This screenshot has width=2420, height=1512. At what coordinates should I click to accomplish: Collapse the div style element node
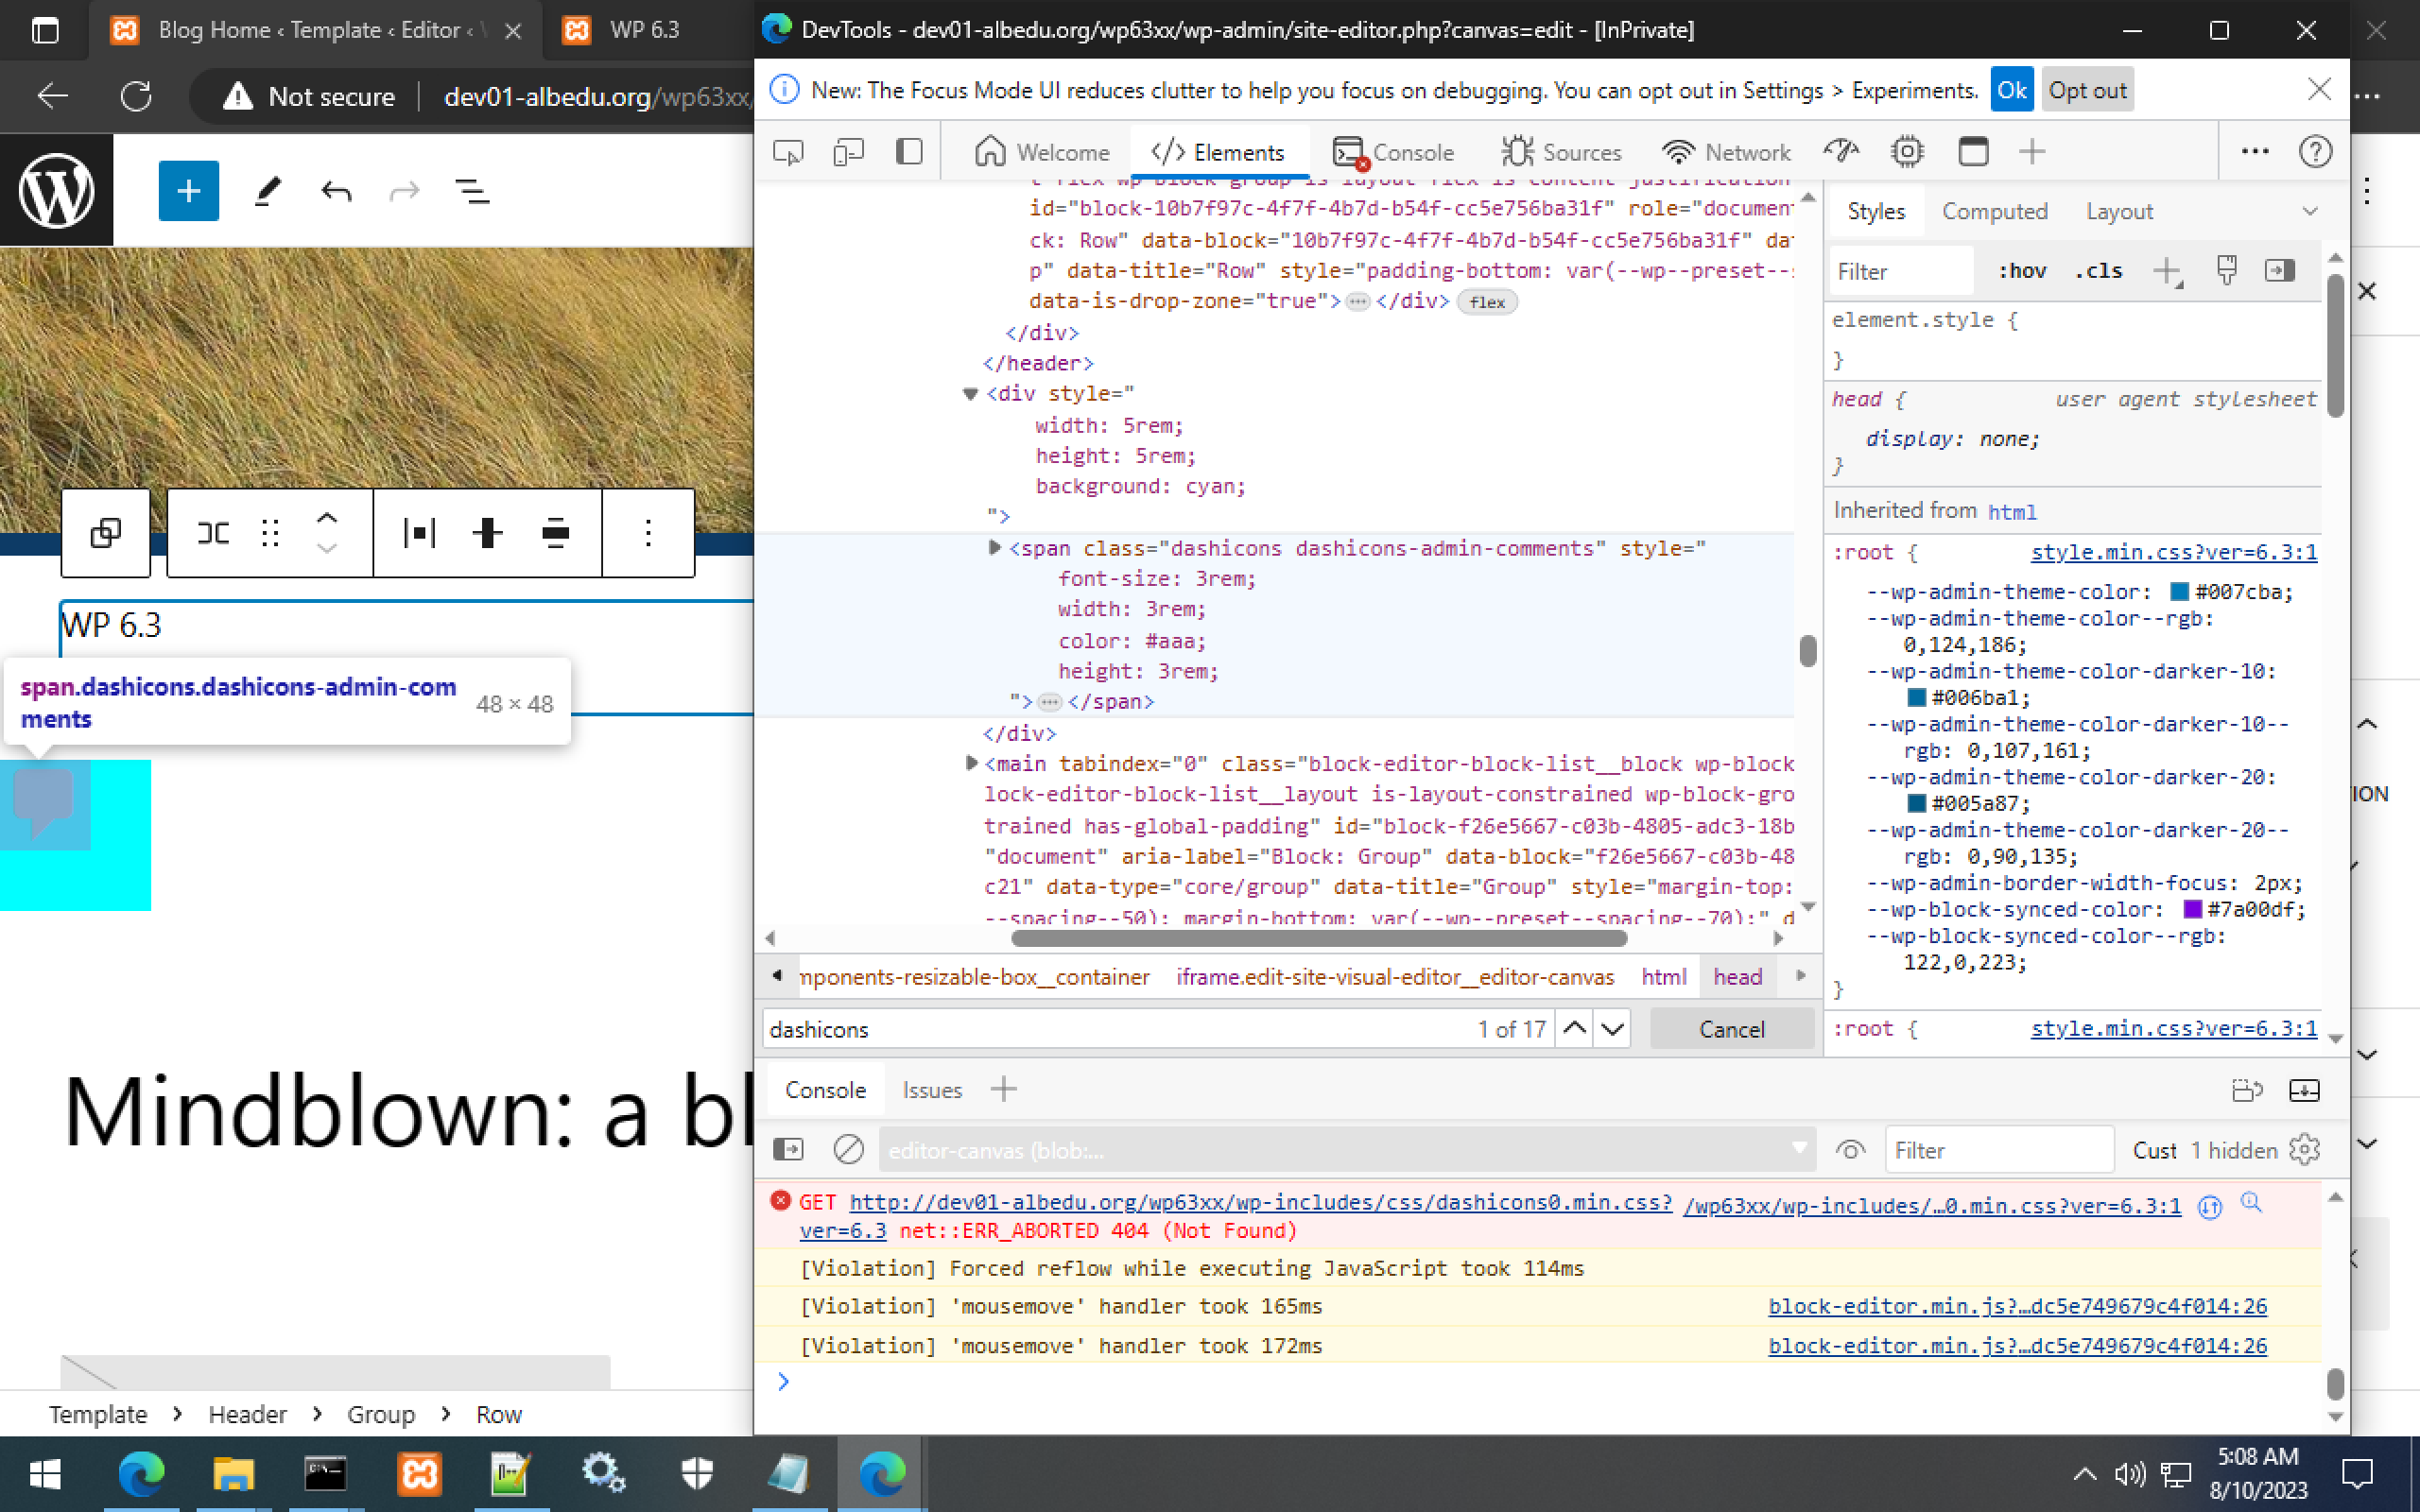point(969,393)
